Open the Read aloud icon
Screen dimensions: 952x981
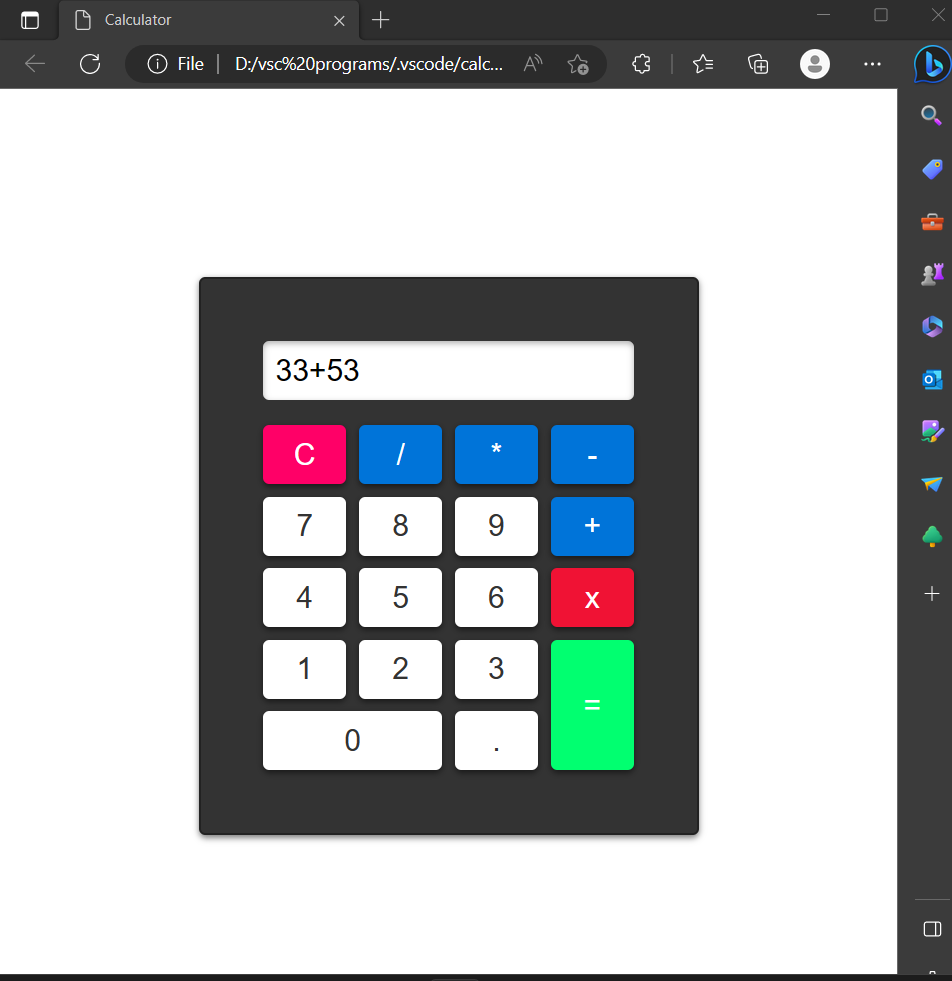click(x=533, y=64)
